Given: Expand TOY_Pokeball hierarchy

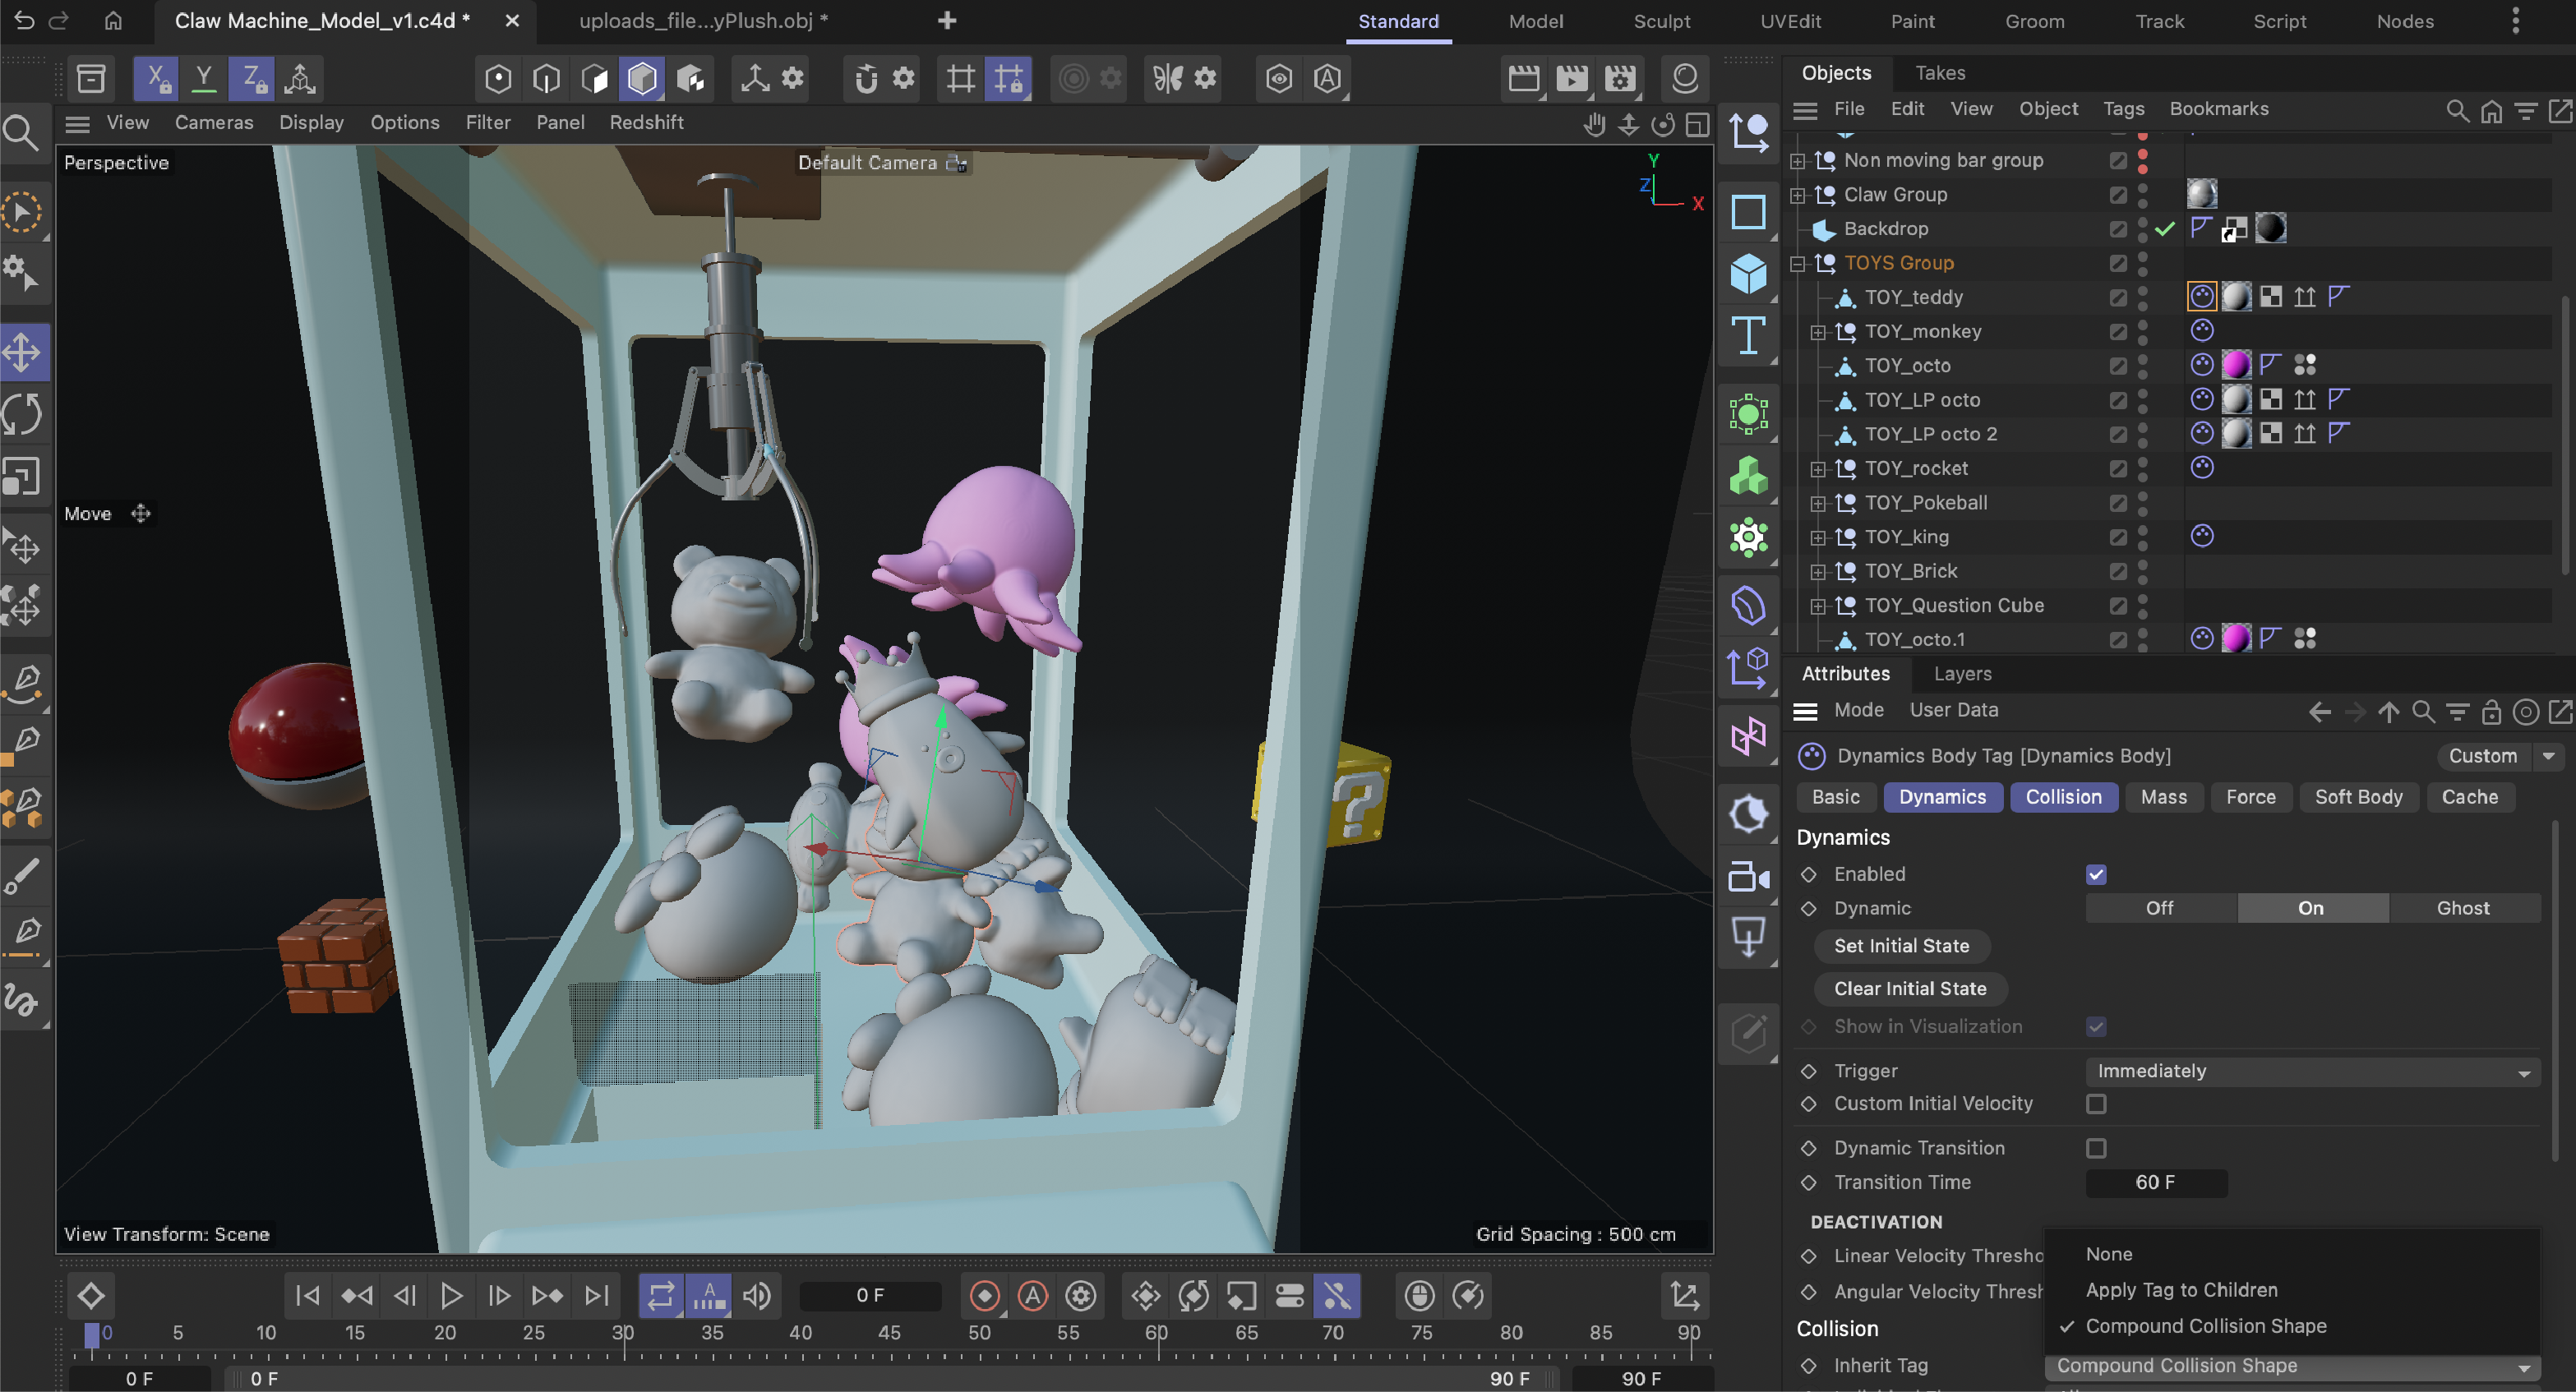Looking at the screenshot, I should click(x=1818, y=502).
